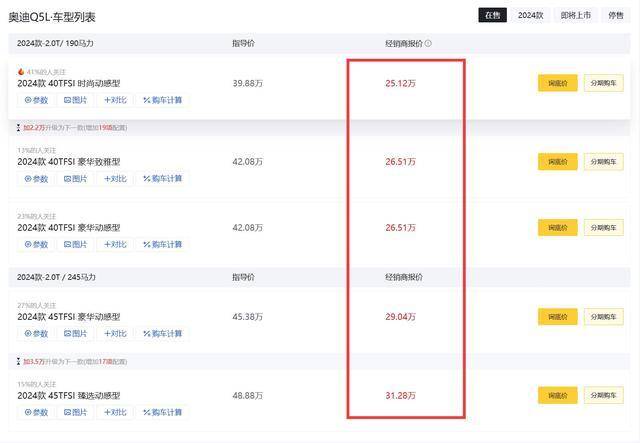Open 参数 for 45TFSI 臻选动感型

[36, 412]
